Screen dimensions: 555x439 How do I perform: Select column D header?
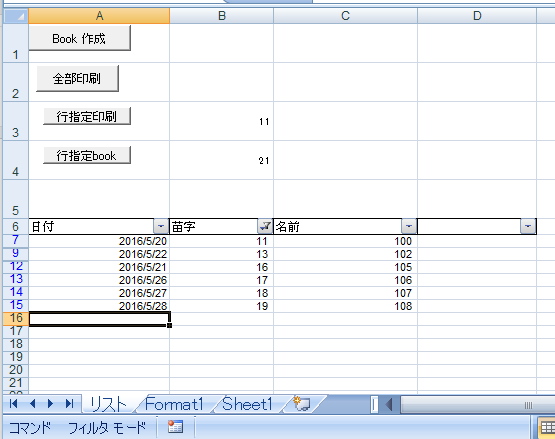click(477, 16)
